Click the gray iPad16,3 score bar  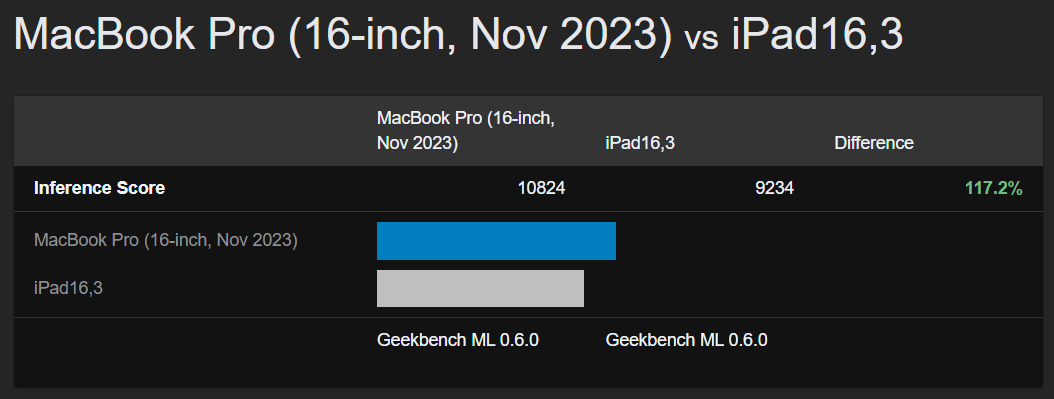pyautogui.click(x=480, y=288)
